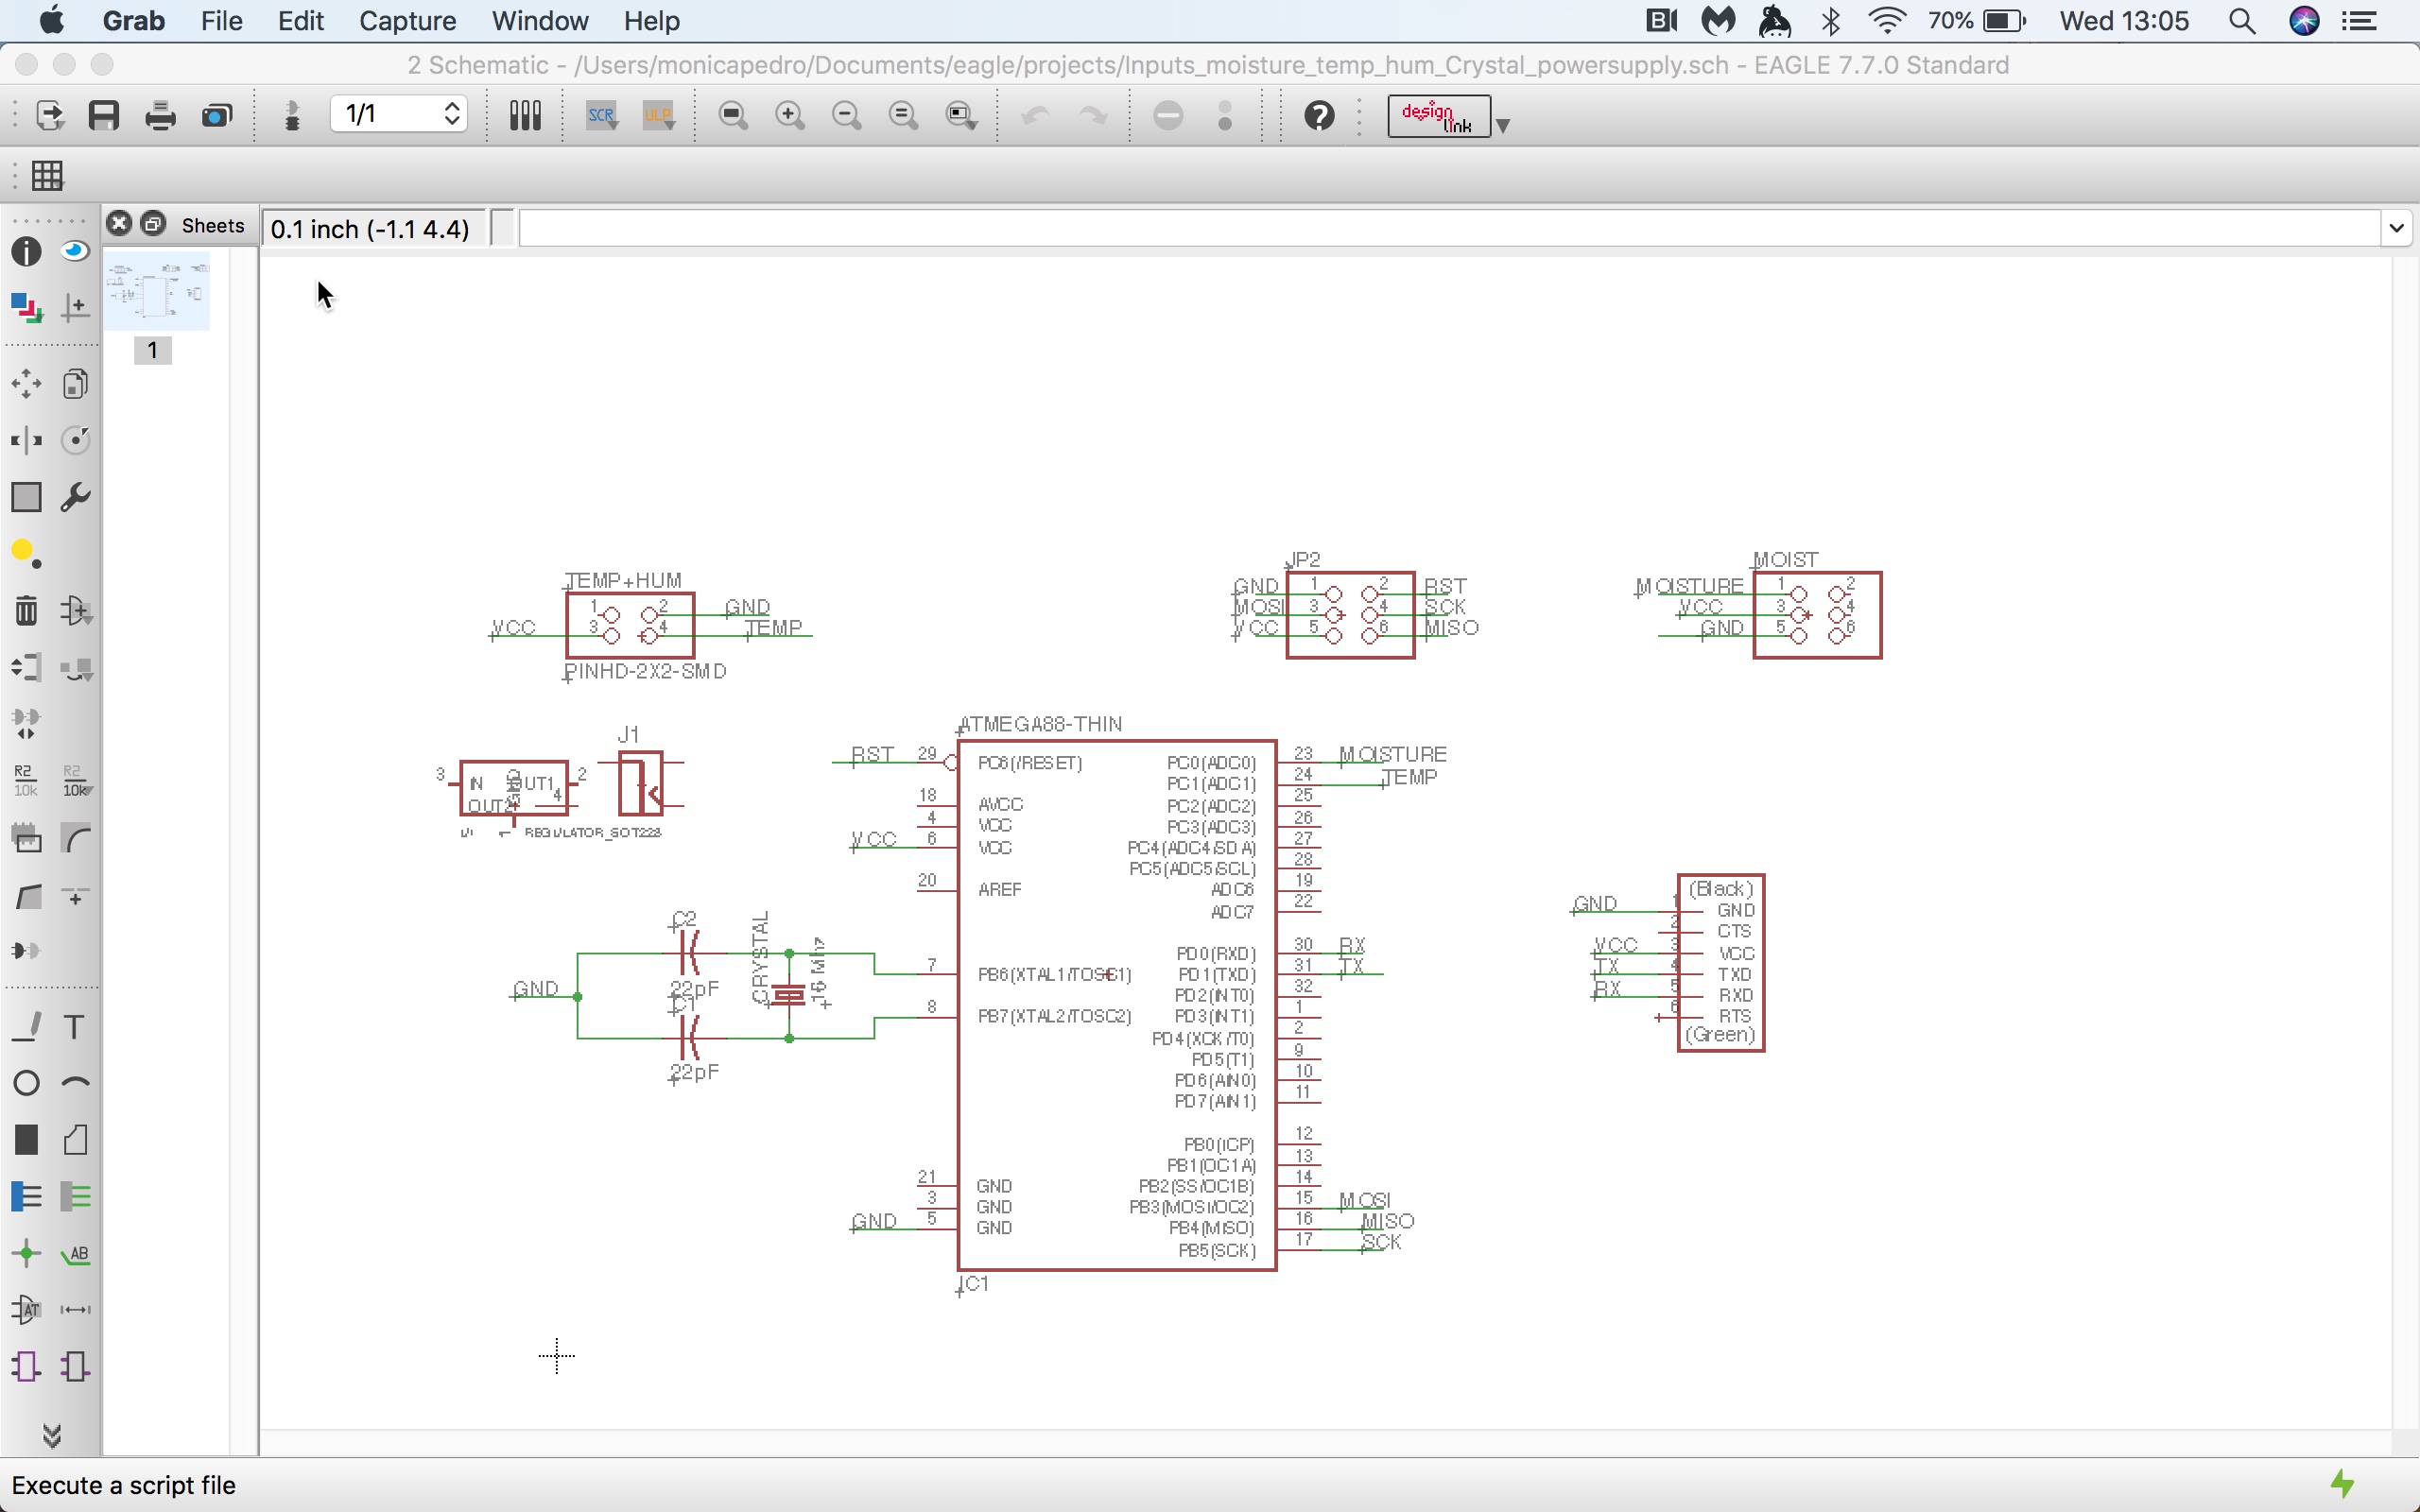Select the Text tool

click(75, 1027)
